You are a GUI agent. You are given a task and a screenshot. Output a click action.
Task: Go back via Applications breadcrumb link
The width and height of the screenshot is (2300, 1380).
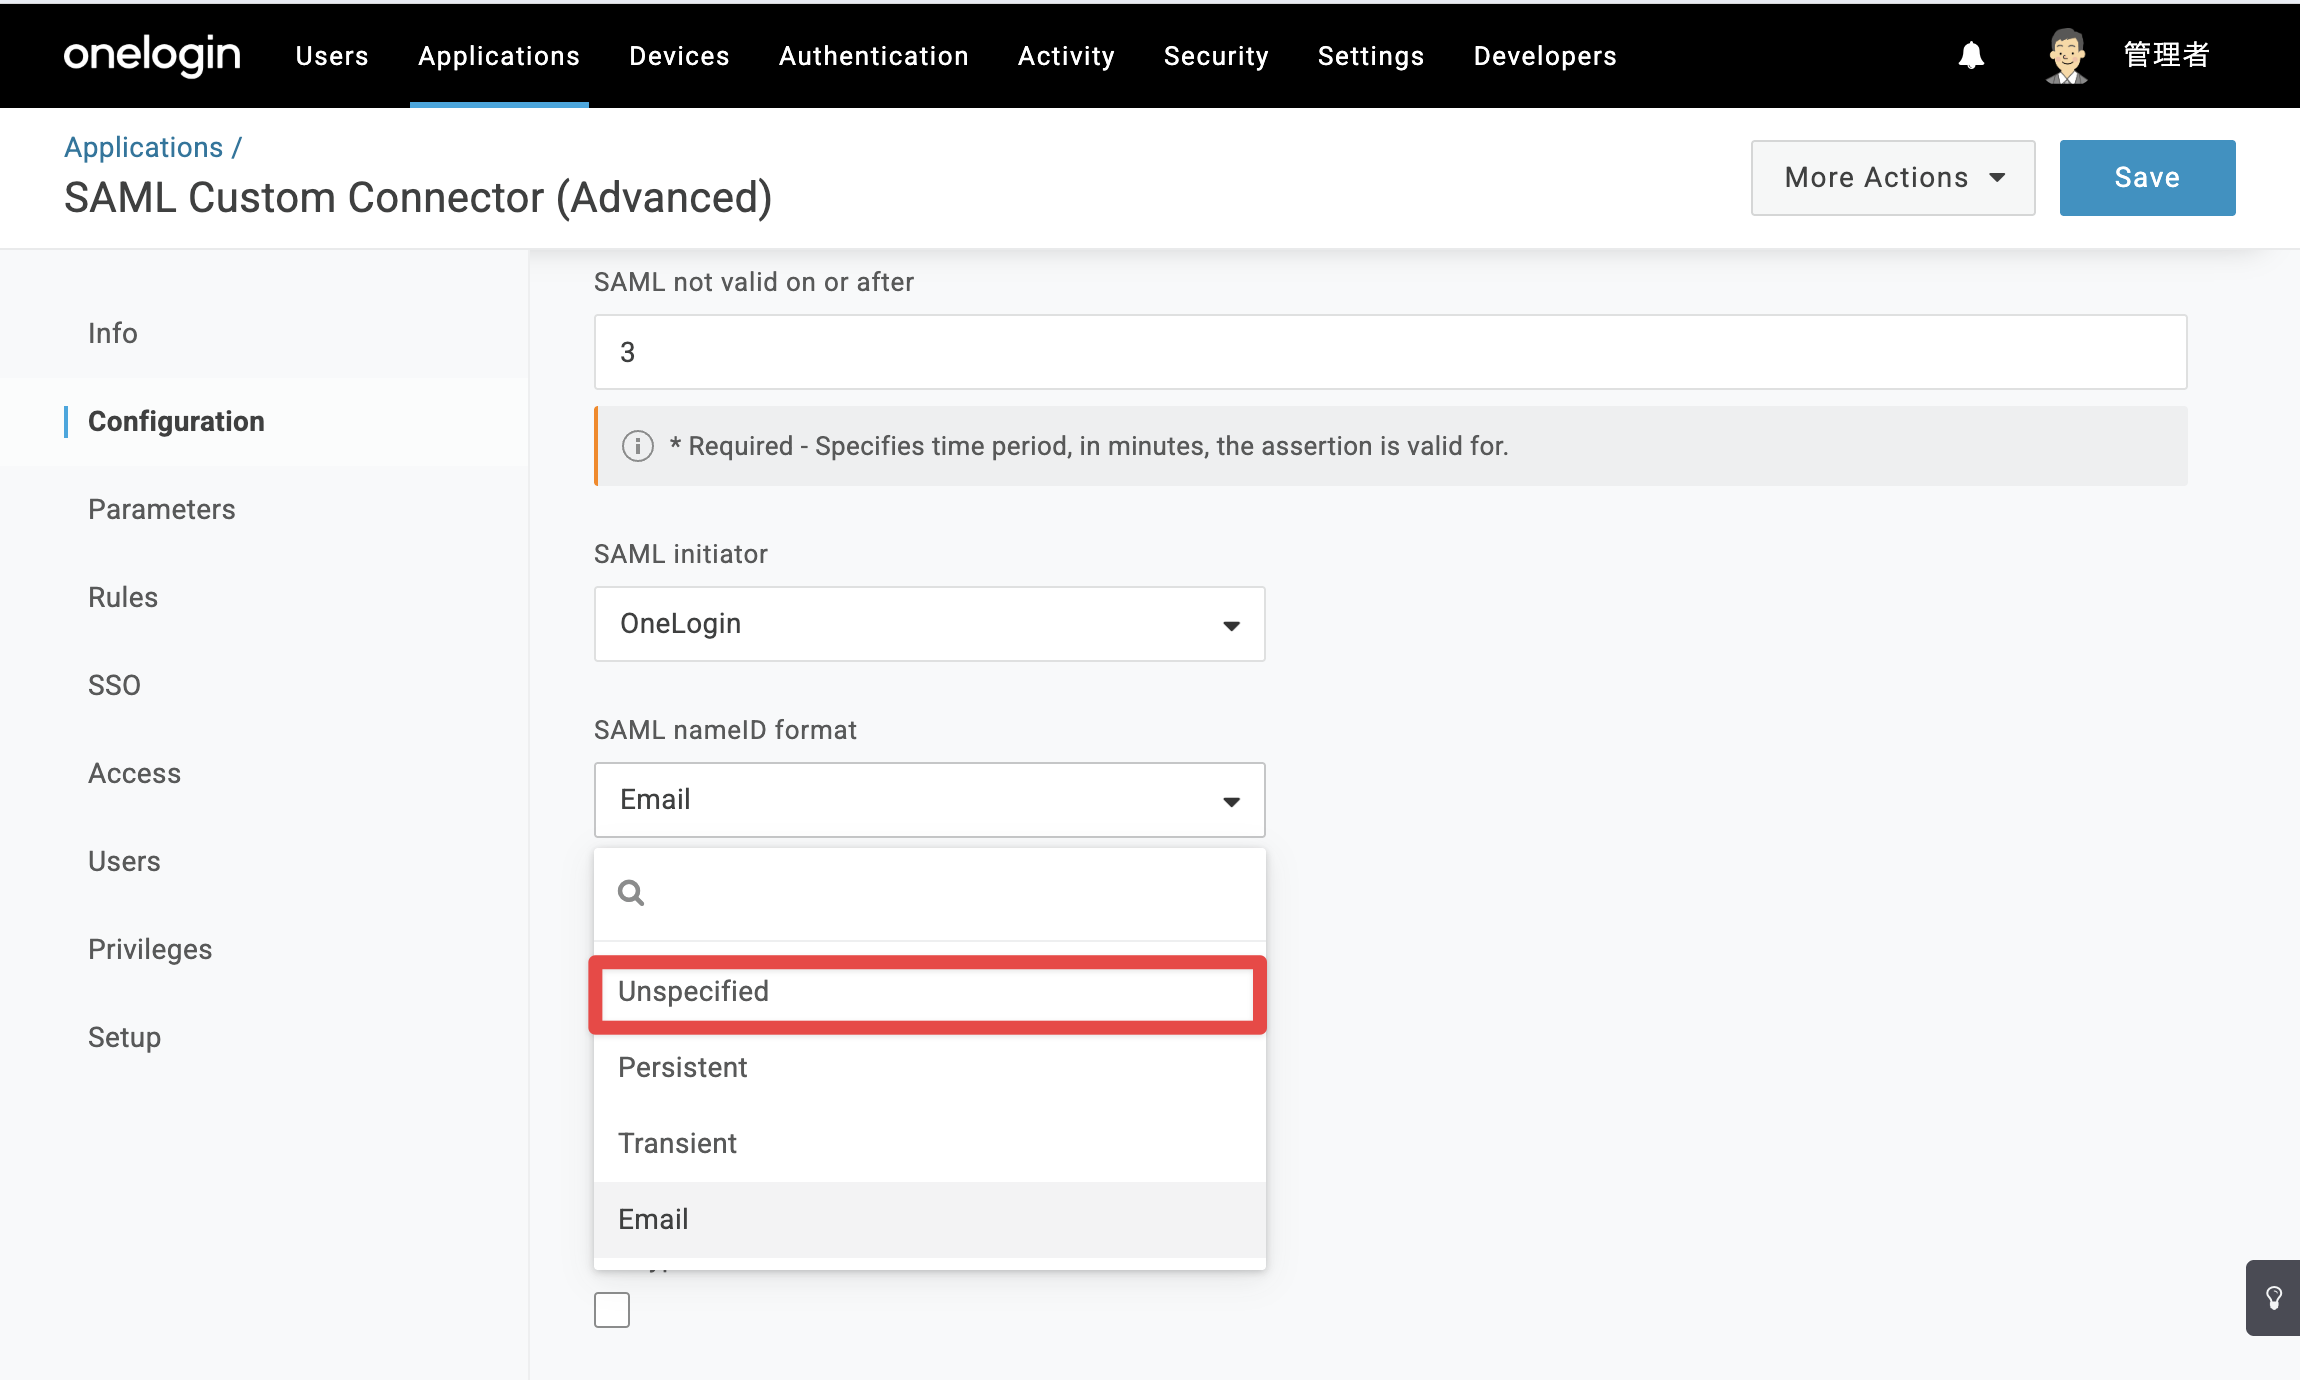click(143, 147)
